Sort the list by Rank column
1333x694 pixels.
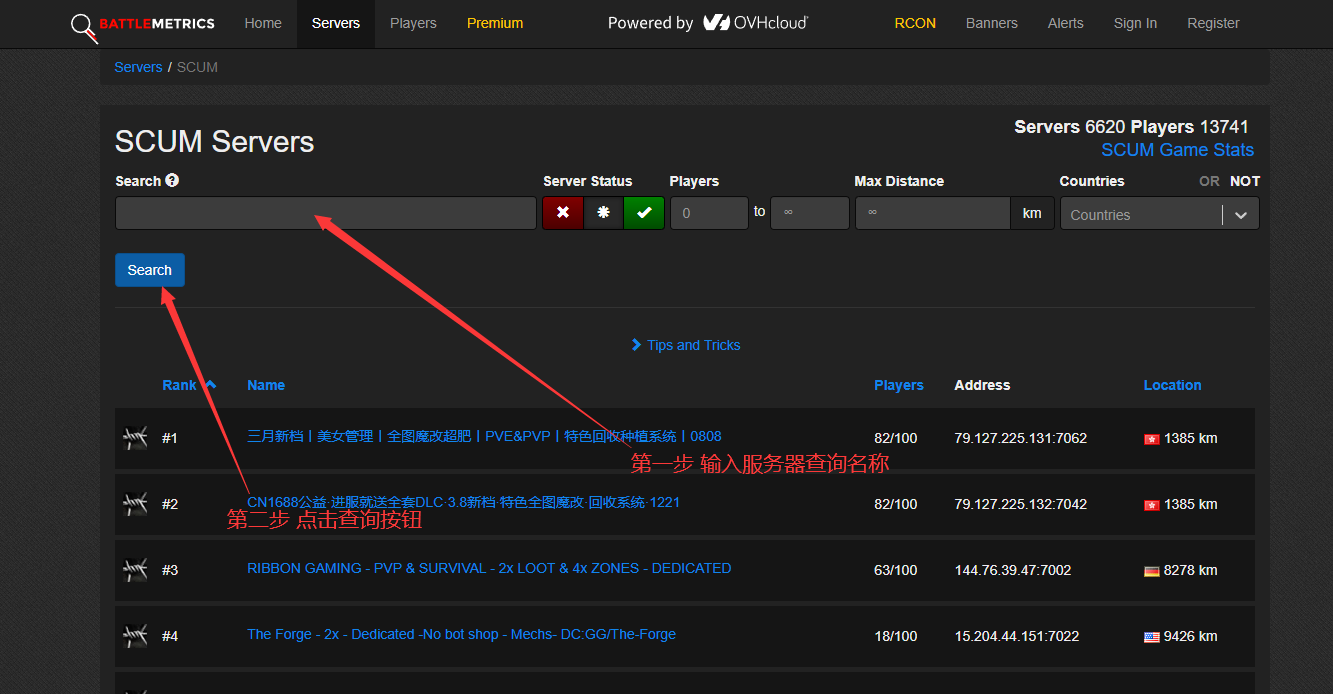pos(180,385)
